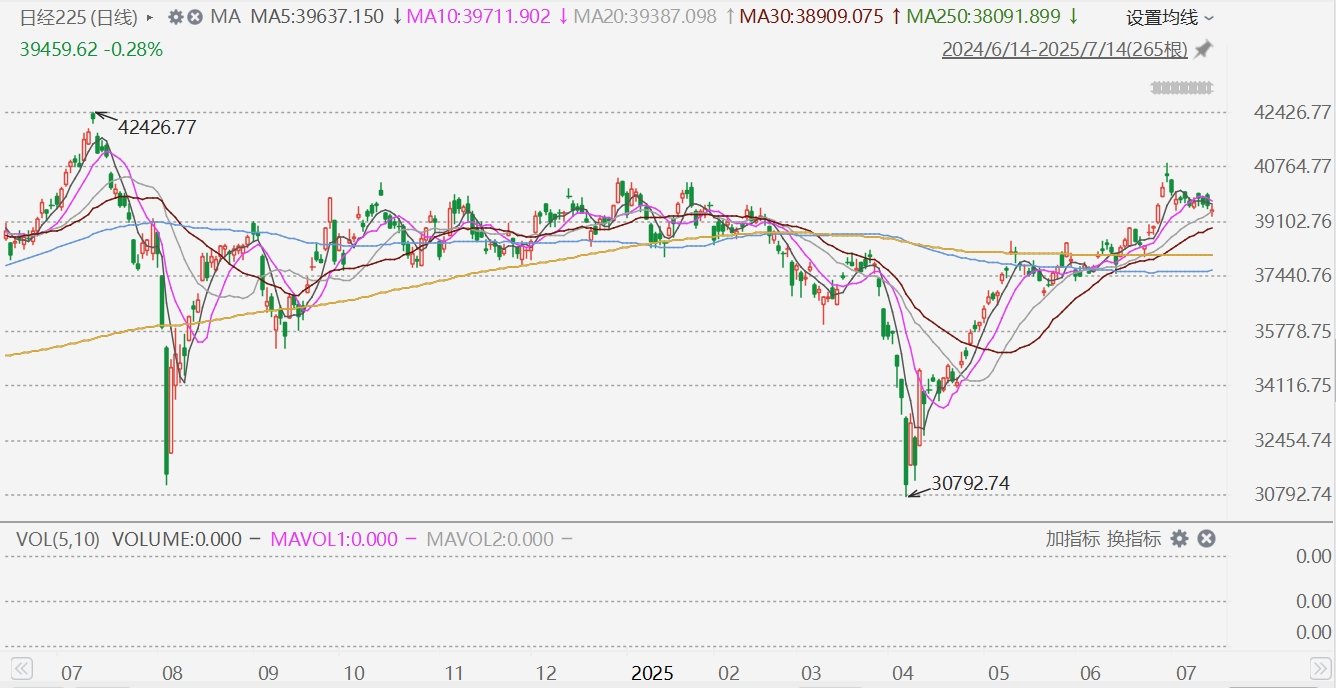Click the 02 month marker on time axis

point(729,674)
